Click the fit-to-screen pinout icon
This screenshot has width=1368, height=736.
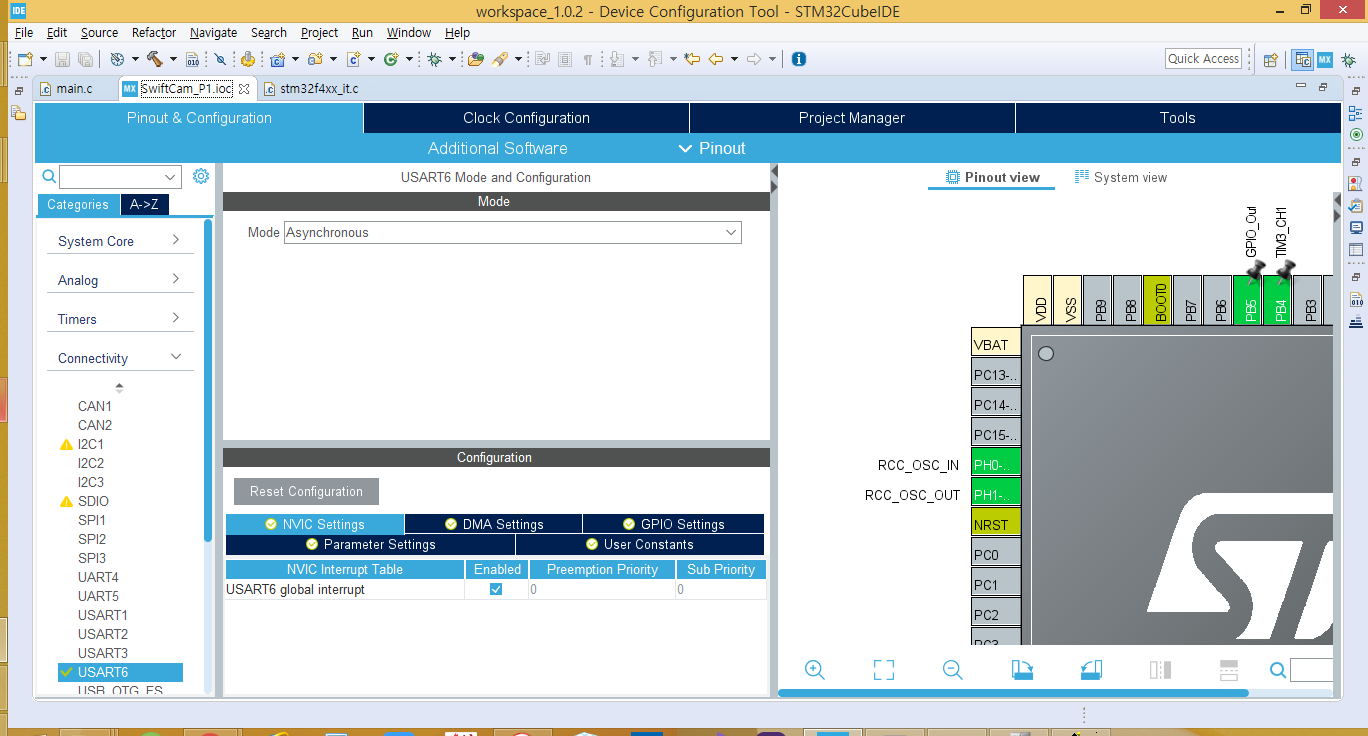[x=883, y=670]
